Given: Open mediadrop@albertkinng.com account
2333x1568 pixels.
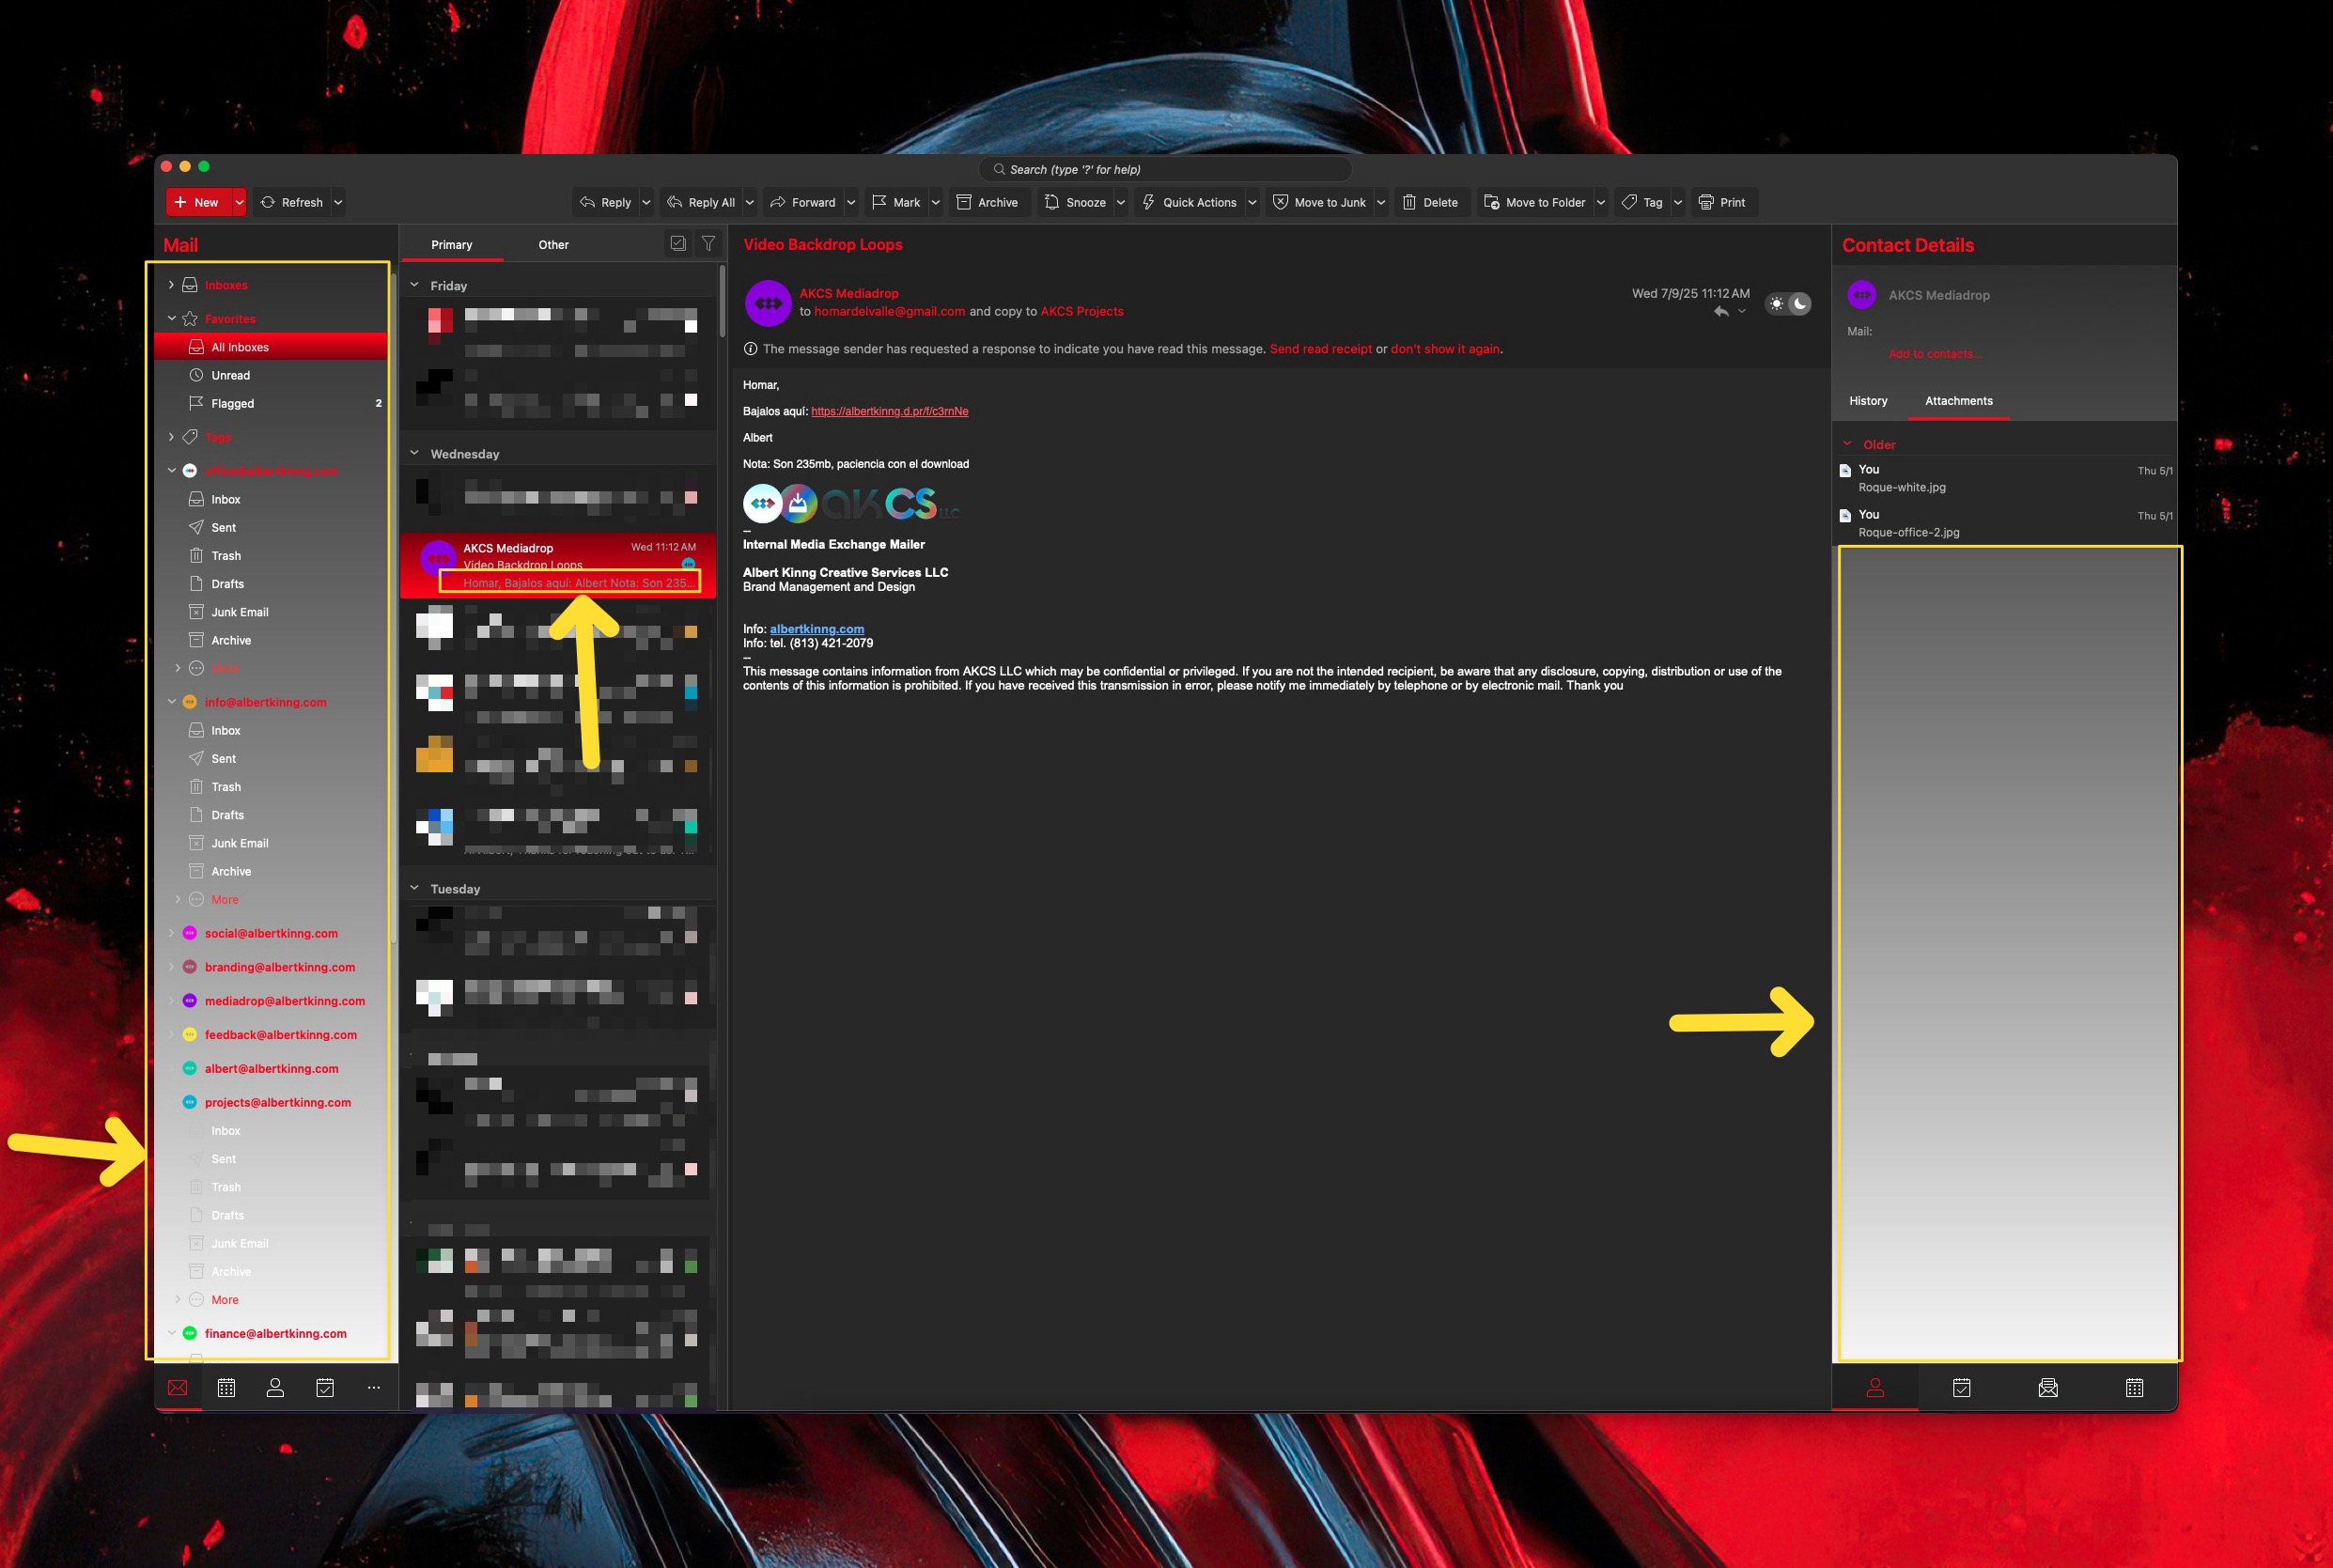Looking at the screenshot, I should click(285, 1001).
